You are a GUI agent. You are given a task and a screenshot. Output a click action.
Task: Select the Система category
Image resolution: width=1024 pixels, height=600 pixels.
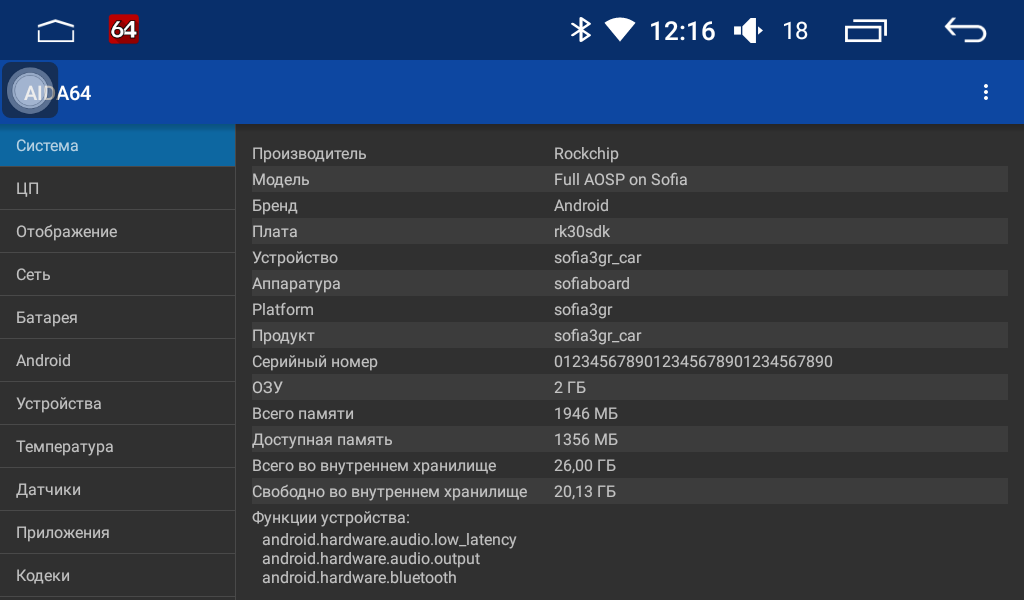pyautogui.click(x=117, y=146)
